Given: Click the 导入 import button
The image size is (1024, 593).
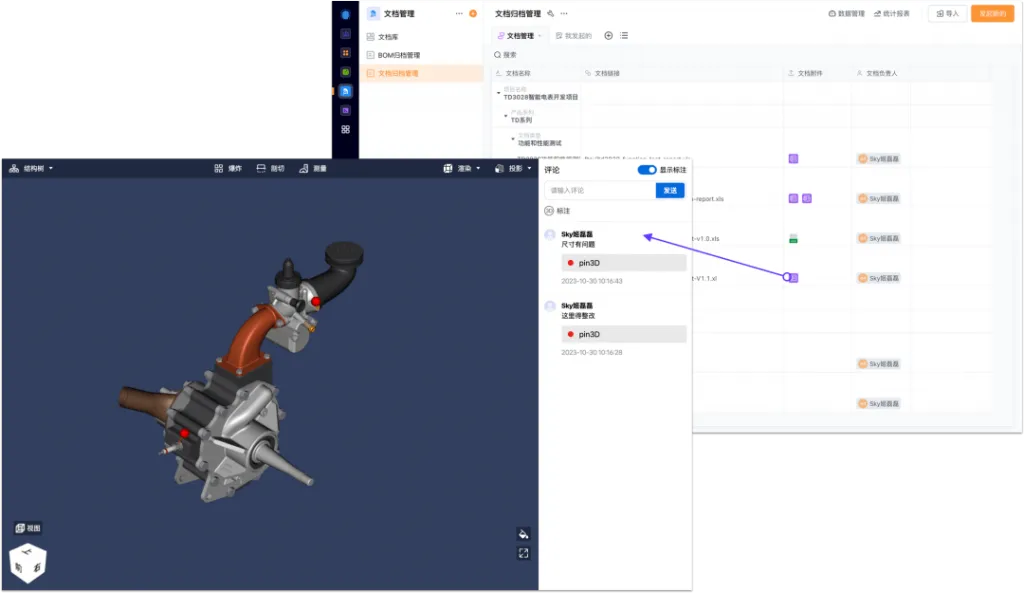Looking at the screenshot, I should (946, 14).
